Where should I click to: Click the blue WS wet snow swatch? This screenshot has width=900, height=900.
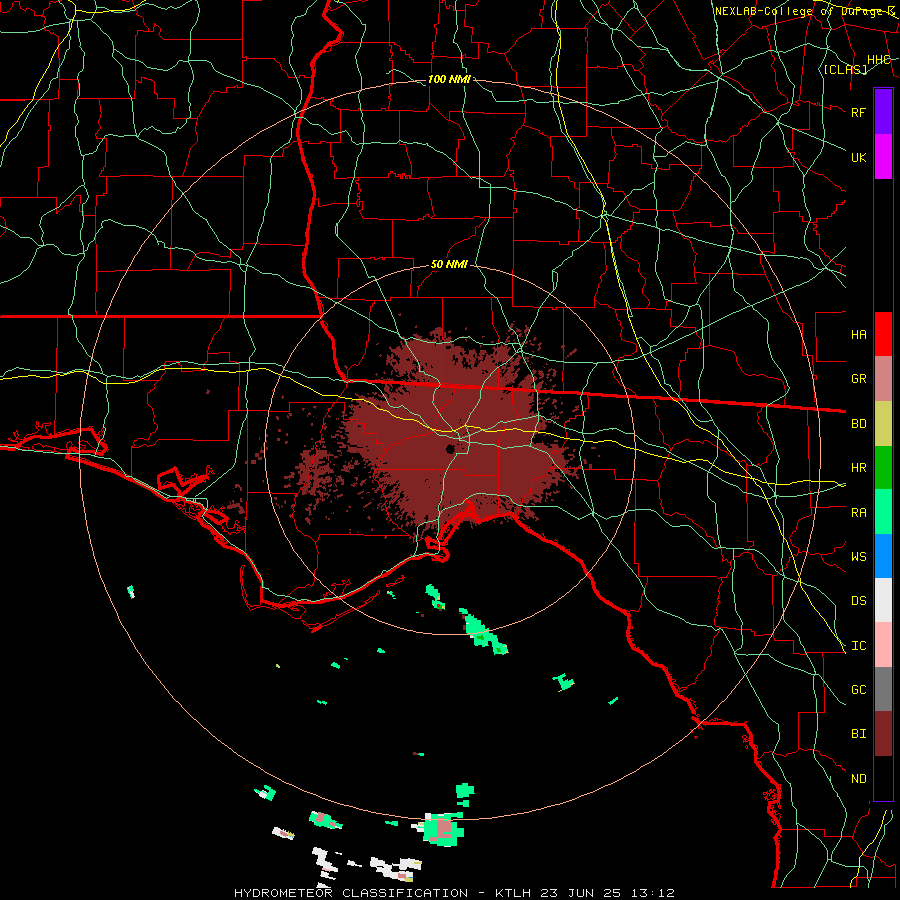tap(883, 556)
